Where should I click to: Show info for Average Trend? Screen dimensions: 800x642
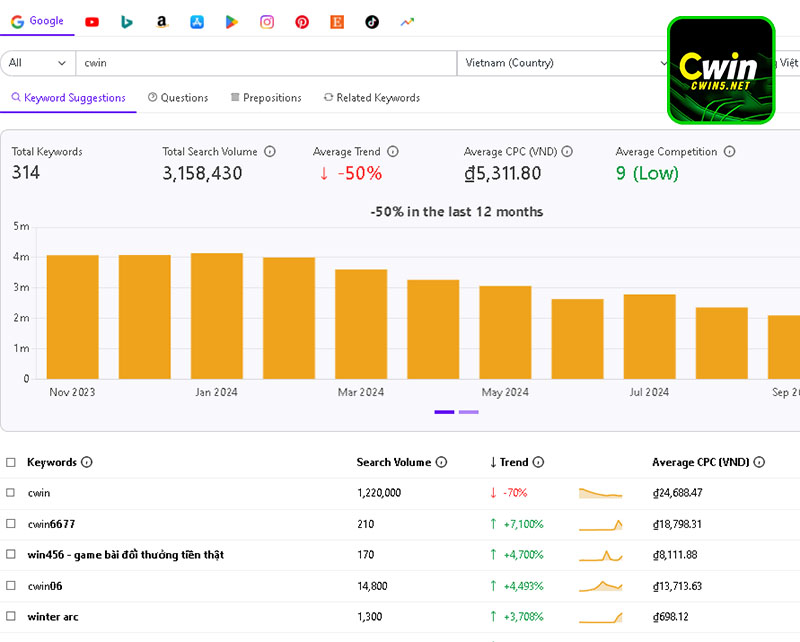(392, 152)
